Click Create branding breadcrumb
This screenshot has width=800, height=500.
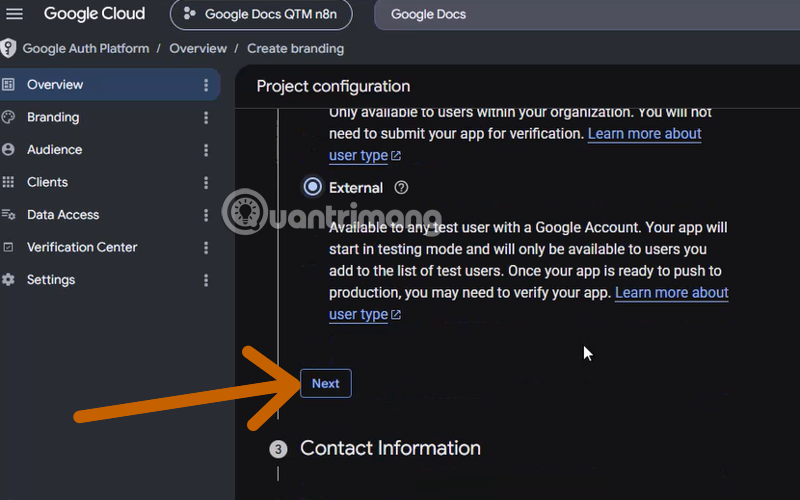click(295, 48)
